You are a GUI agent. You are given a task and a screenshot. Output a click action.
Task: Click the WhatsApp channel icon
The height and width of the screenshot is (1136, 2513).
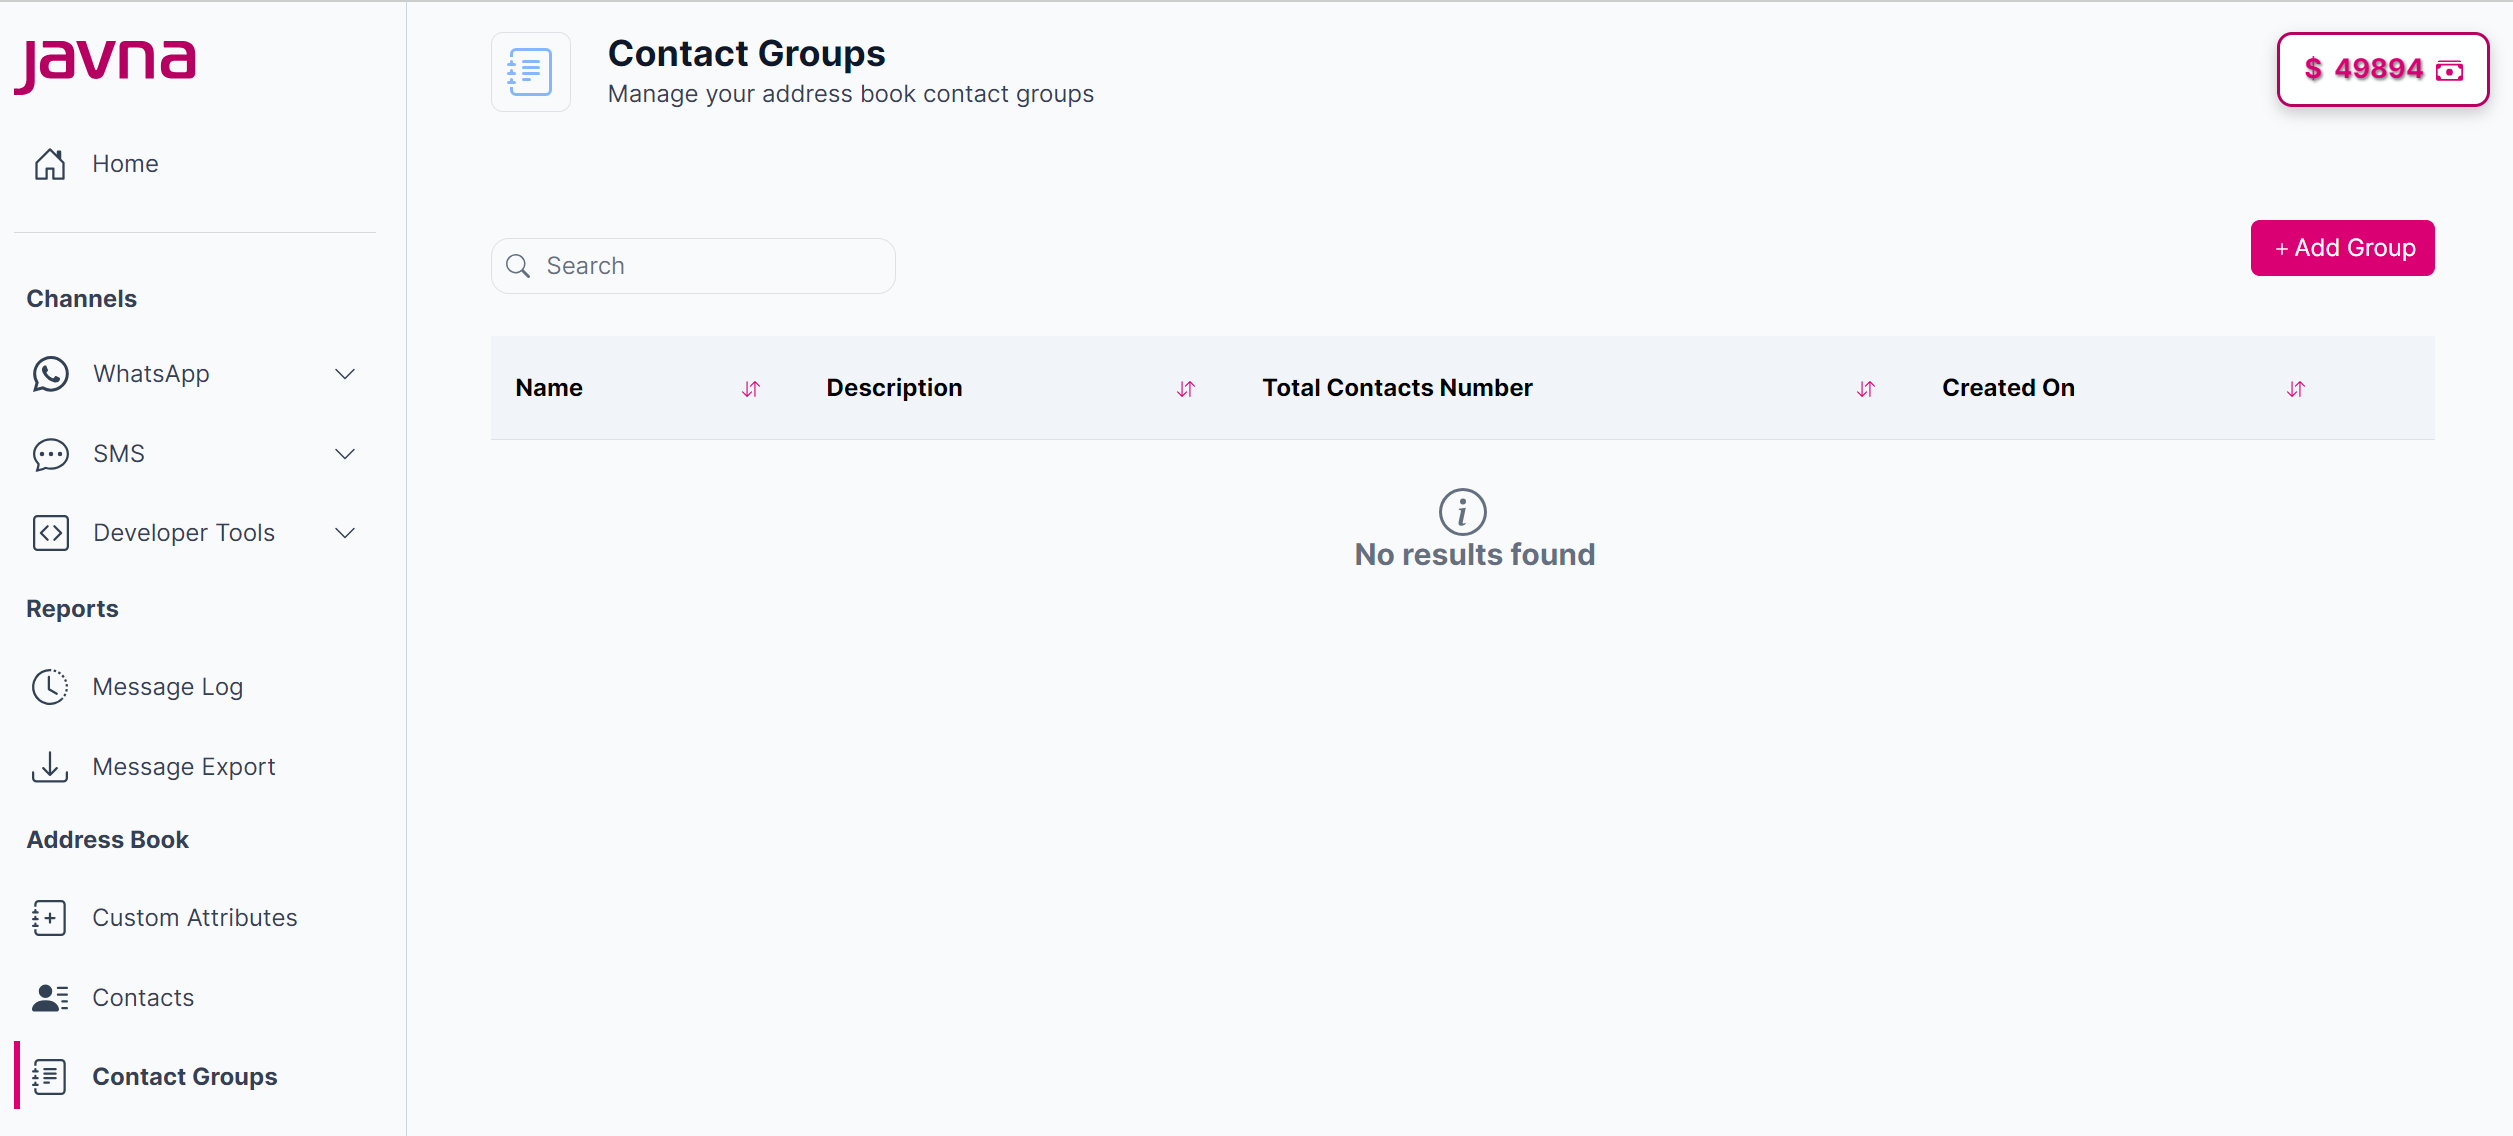click(50, 374)
